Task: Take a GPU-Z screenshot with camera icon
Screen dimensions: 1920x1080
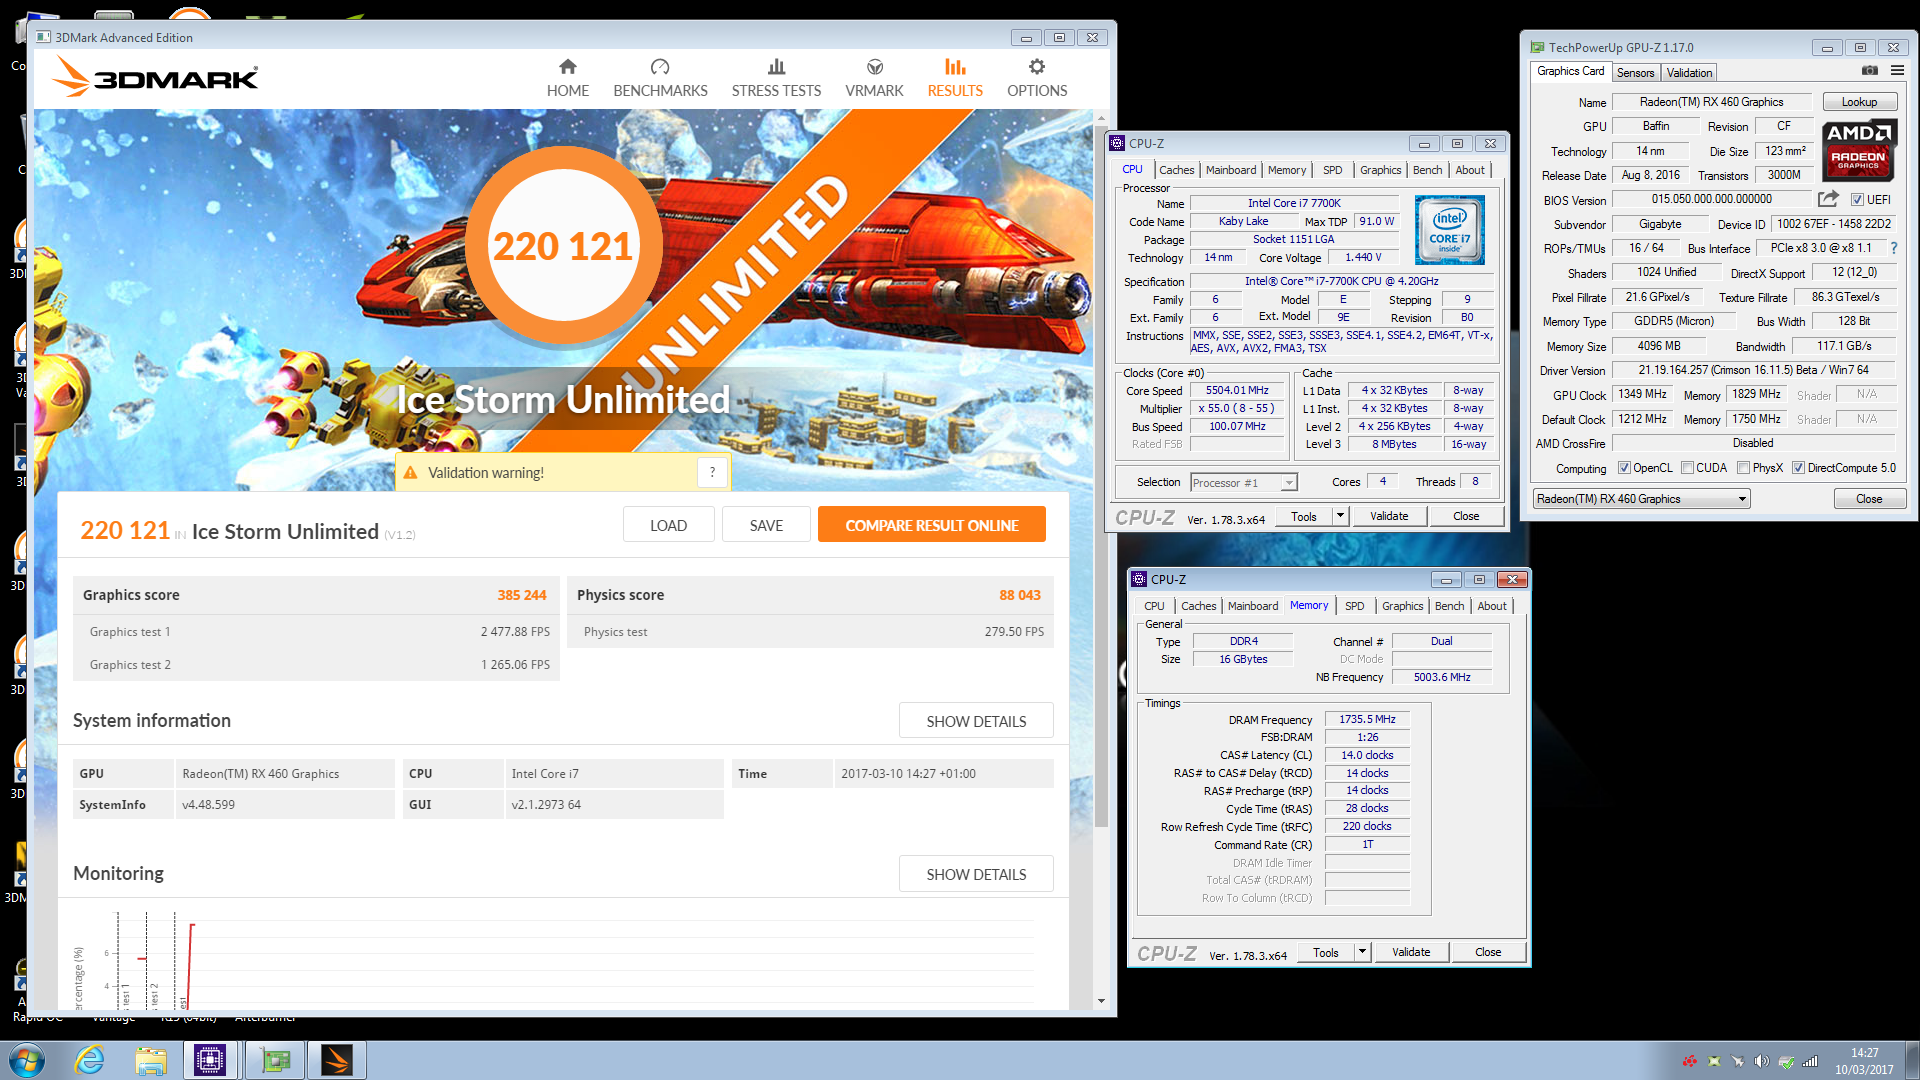Action: click(1869, 71)
